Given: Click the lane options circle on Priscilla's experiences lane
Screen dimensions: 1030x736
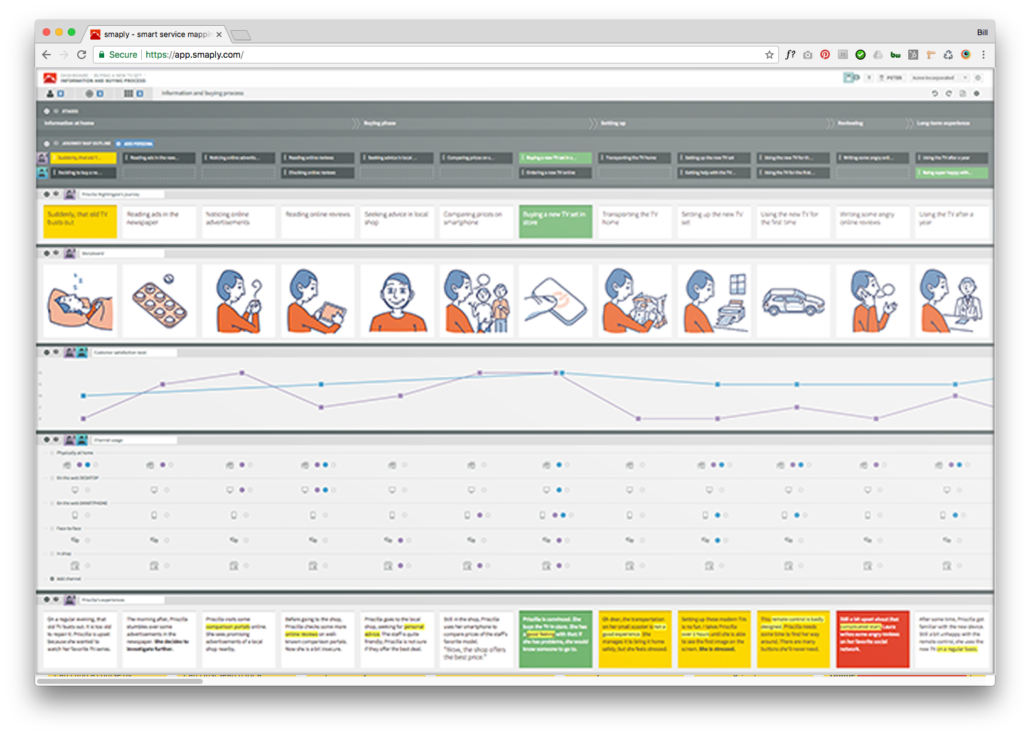Looking at the screenshot, I should (x=47, y=599).
